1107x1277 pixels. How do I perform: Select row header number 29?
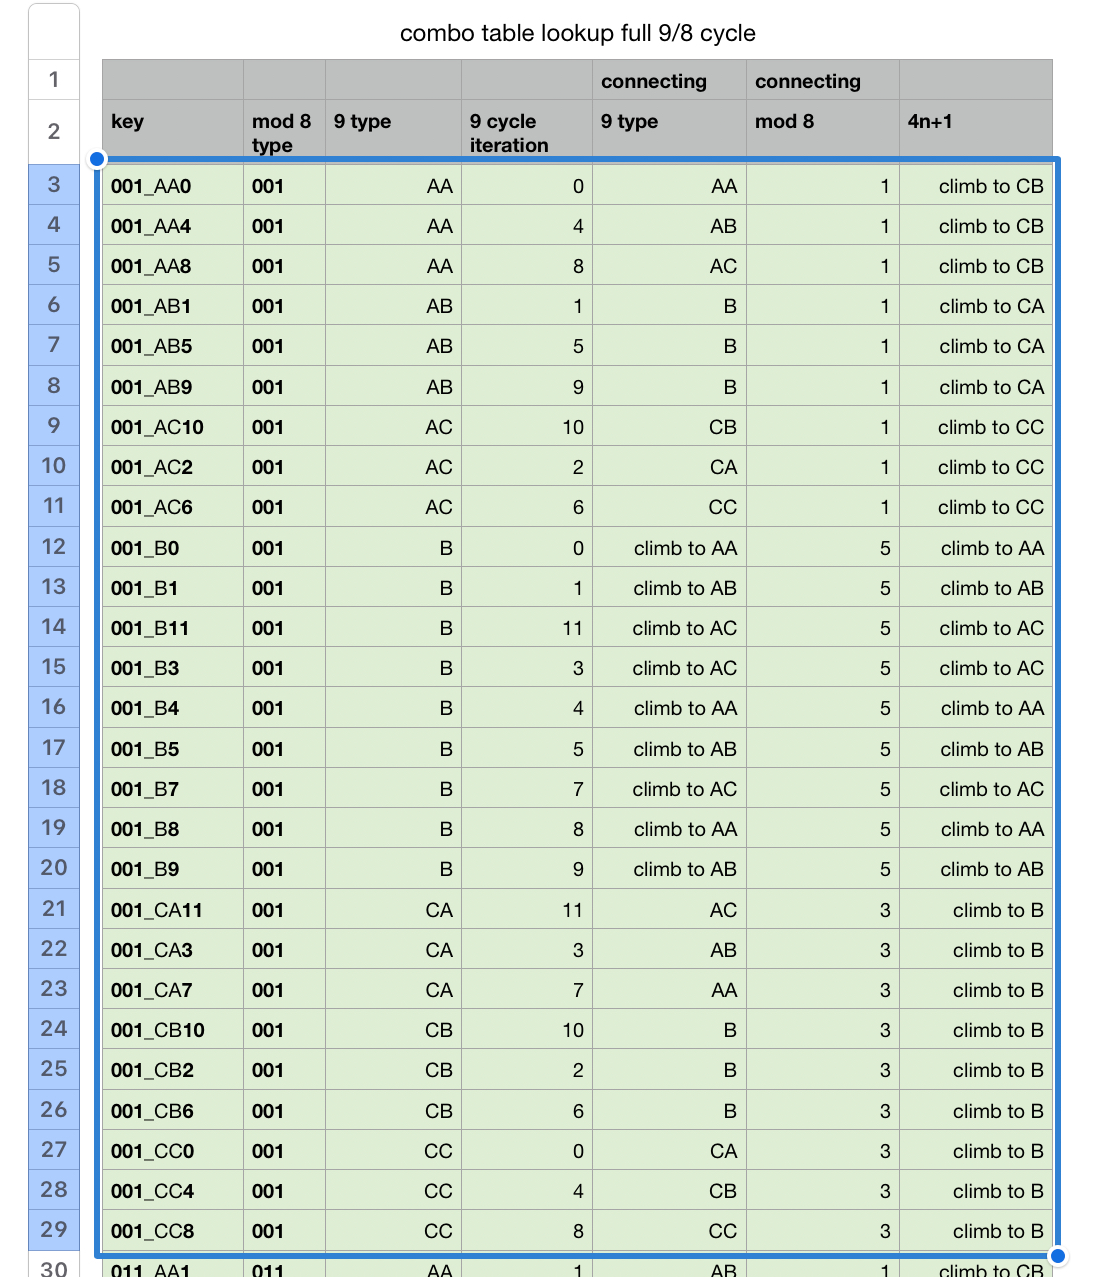click(x=54, y=1230)
